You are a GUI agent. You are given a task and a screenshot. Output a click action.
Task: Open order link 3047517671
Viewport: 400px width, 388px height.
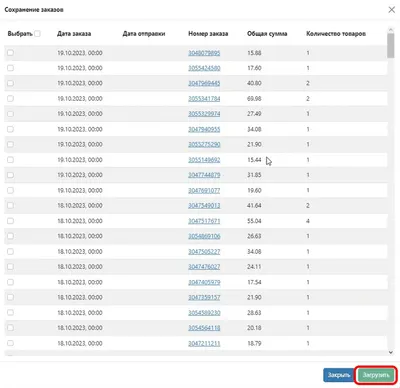coord(204,221)
